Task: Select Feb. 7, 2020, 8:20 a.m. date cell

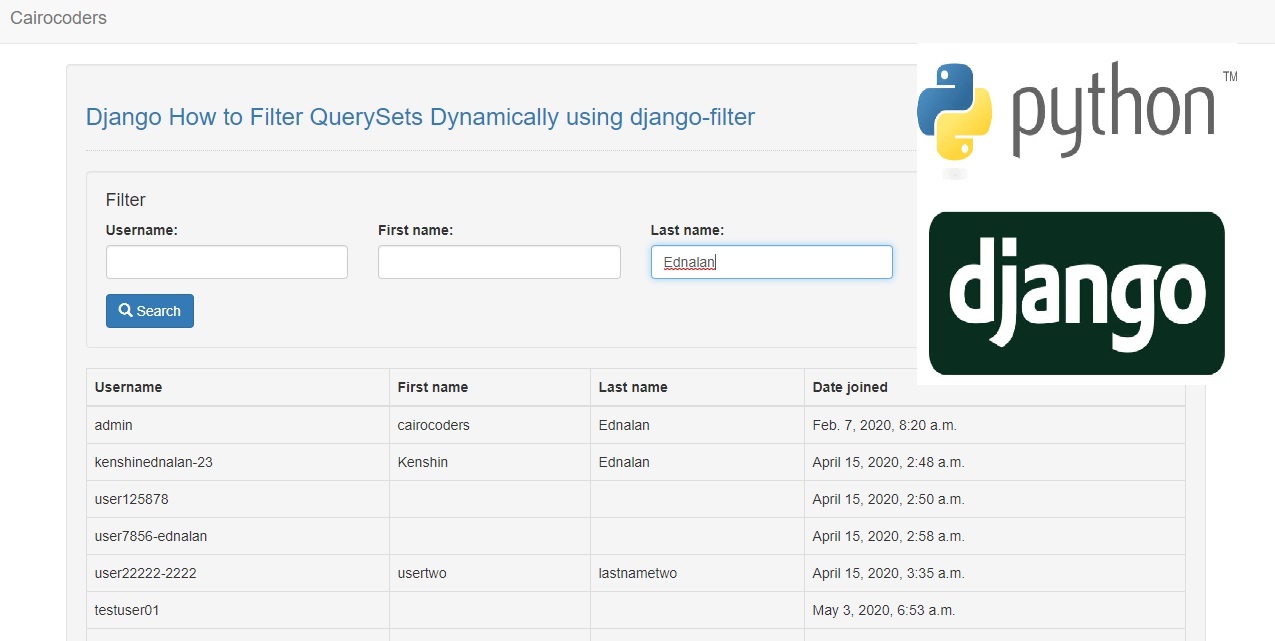Action: 995,425
